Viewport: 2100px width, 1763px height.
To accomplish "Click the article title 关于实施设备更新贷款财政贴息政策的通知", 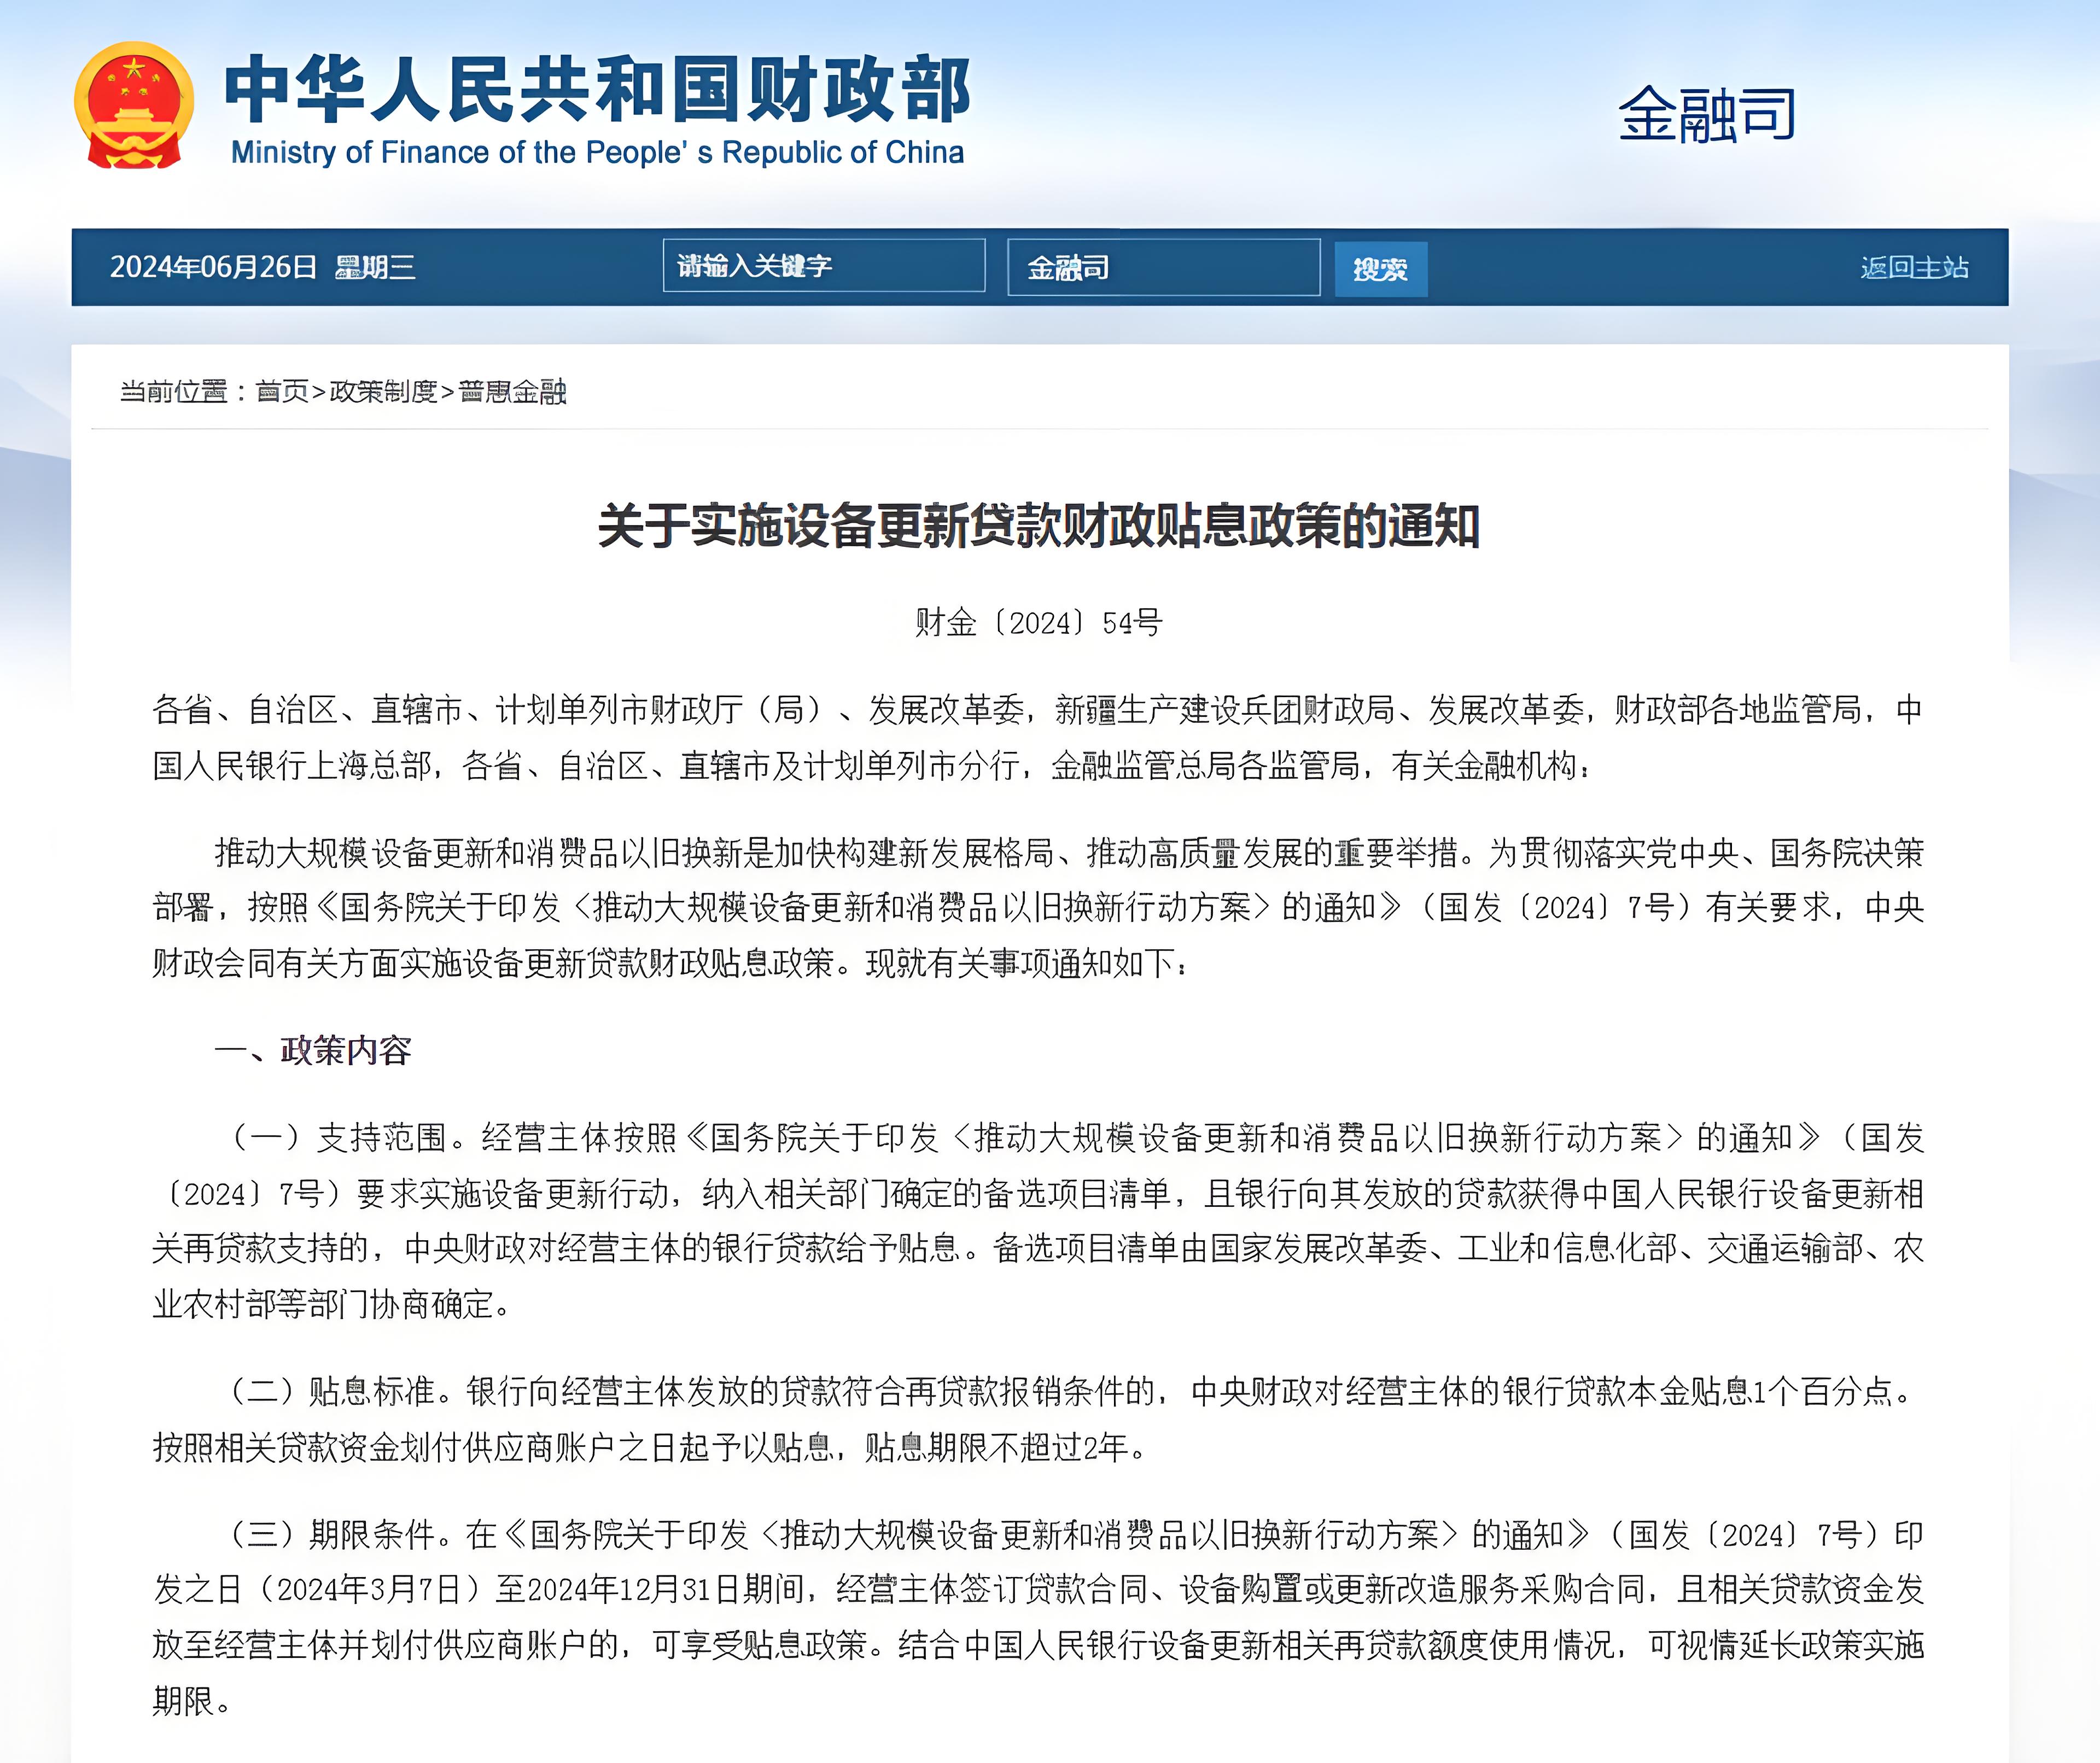I will pos(1039,526).
